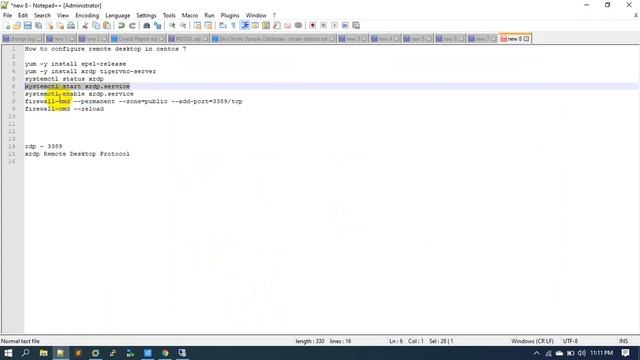Screen dimensions: 640x360
Task: Open taskbar Search magnifier
Action: coord(25,353)
